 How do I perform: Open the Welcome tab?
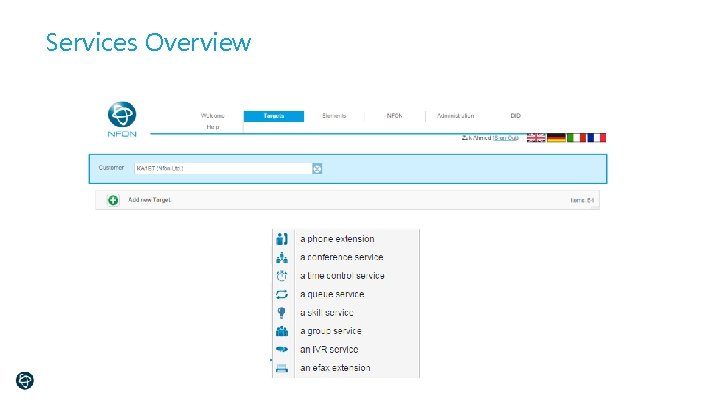[x=212, y=116]
